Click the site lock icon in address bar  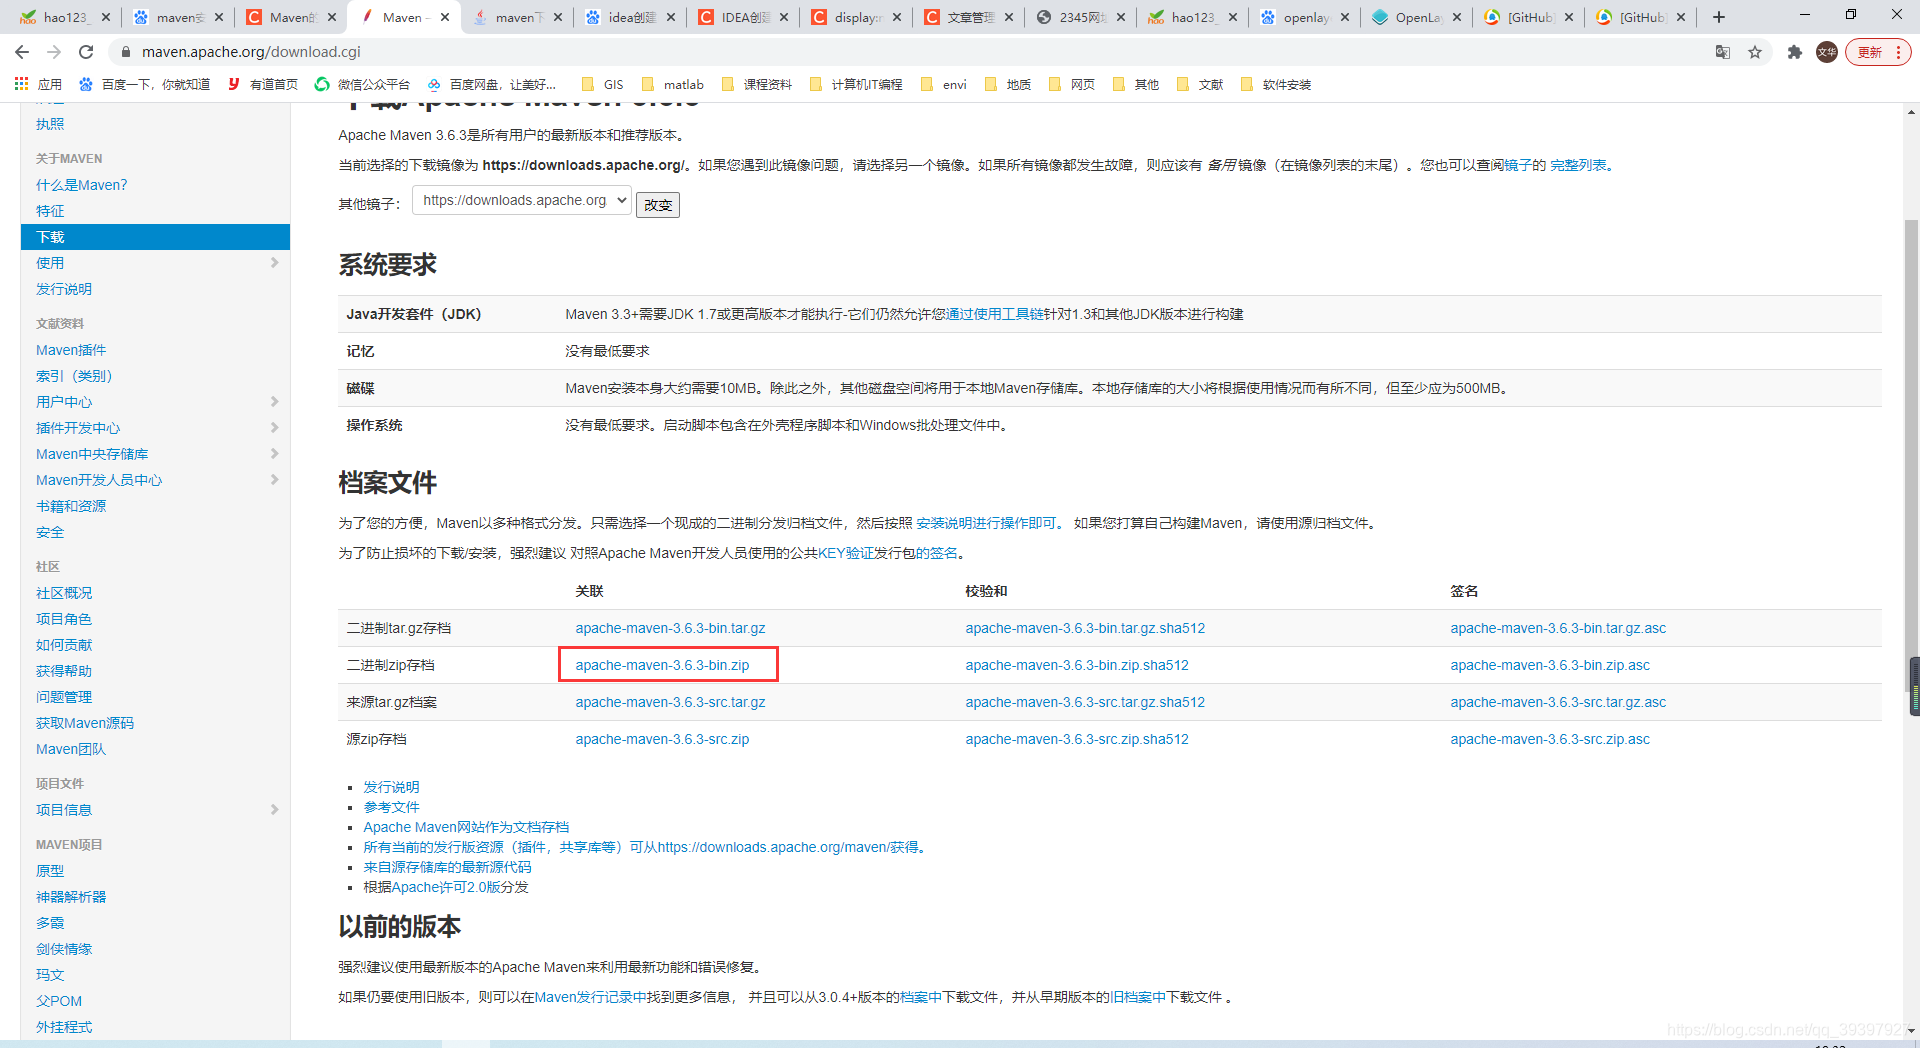pos(125,52)
